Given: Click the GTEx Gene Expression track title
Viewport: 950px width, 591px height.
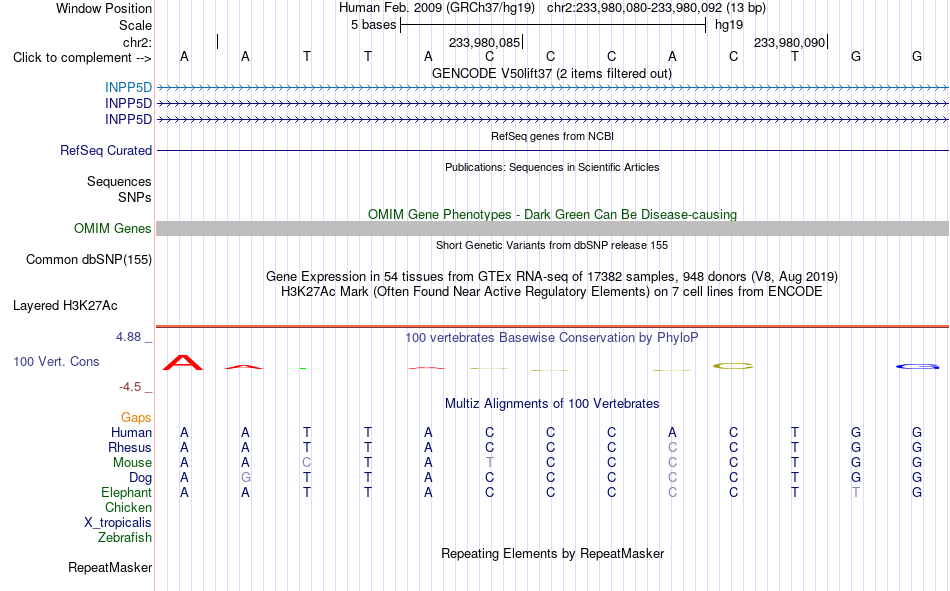Looking at the screenshot, I should point(552,276).
